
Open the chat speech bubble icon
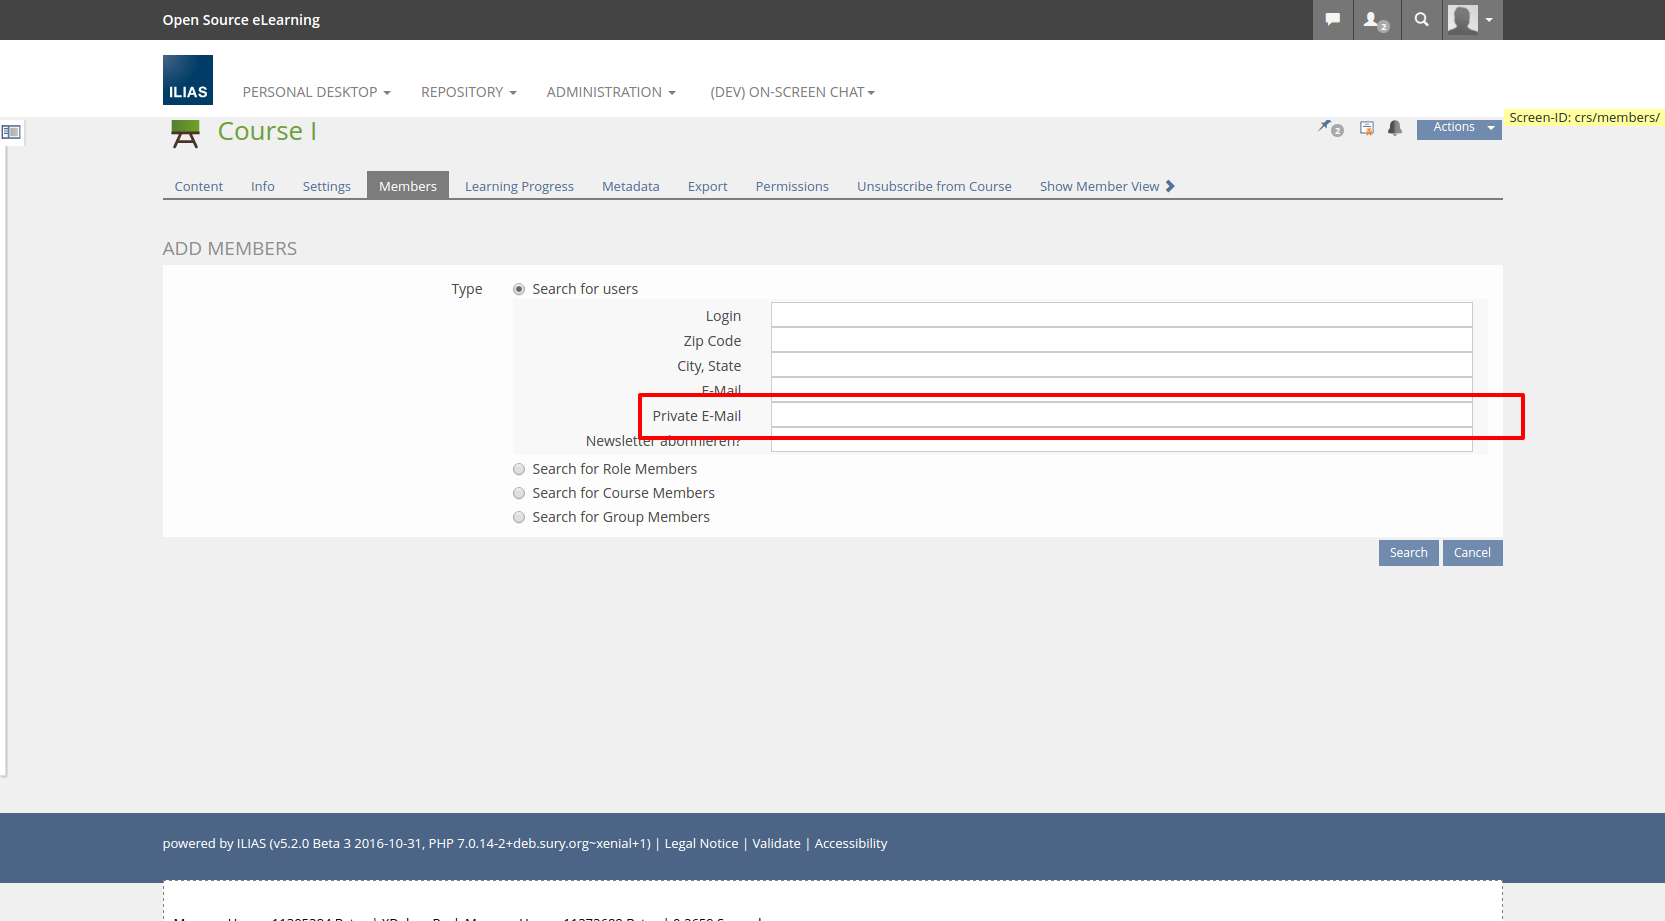pyautogui.click(x=1332, y=20)
